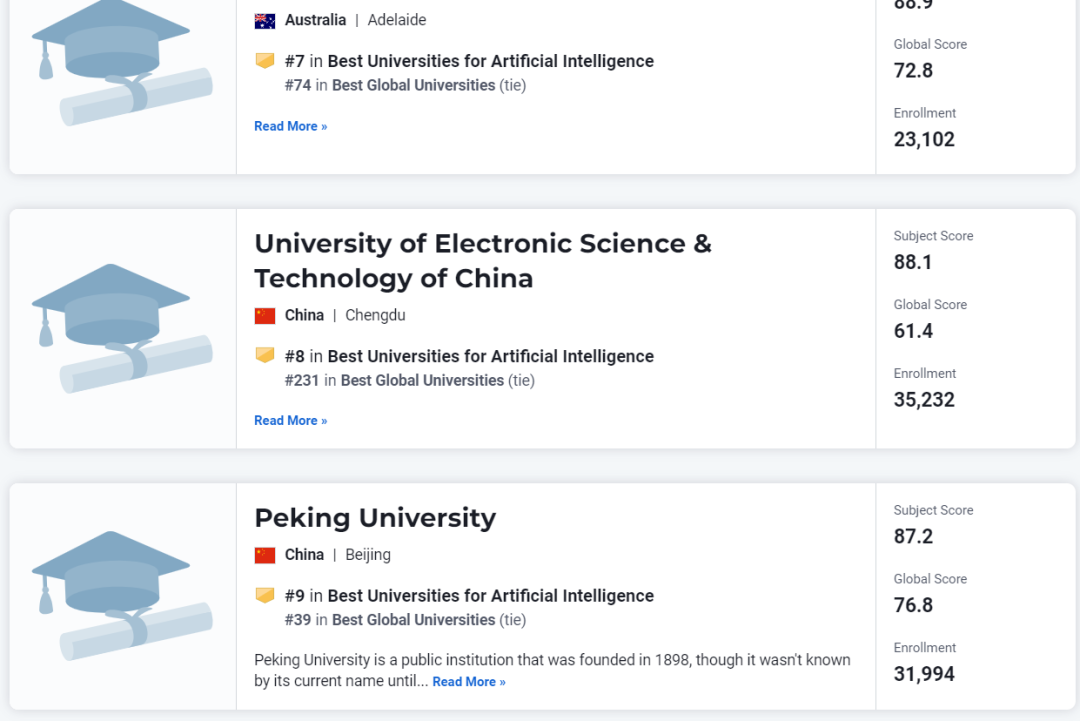Screen dimensions: 1080x721
Task: Click the Read More link in the Adelaide card
Action: pyautogui.click(x=290, y=126)
